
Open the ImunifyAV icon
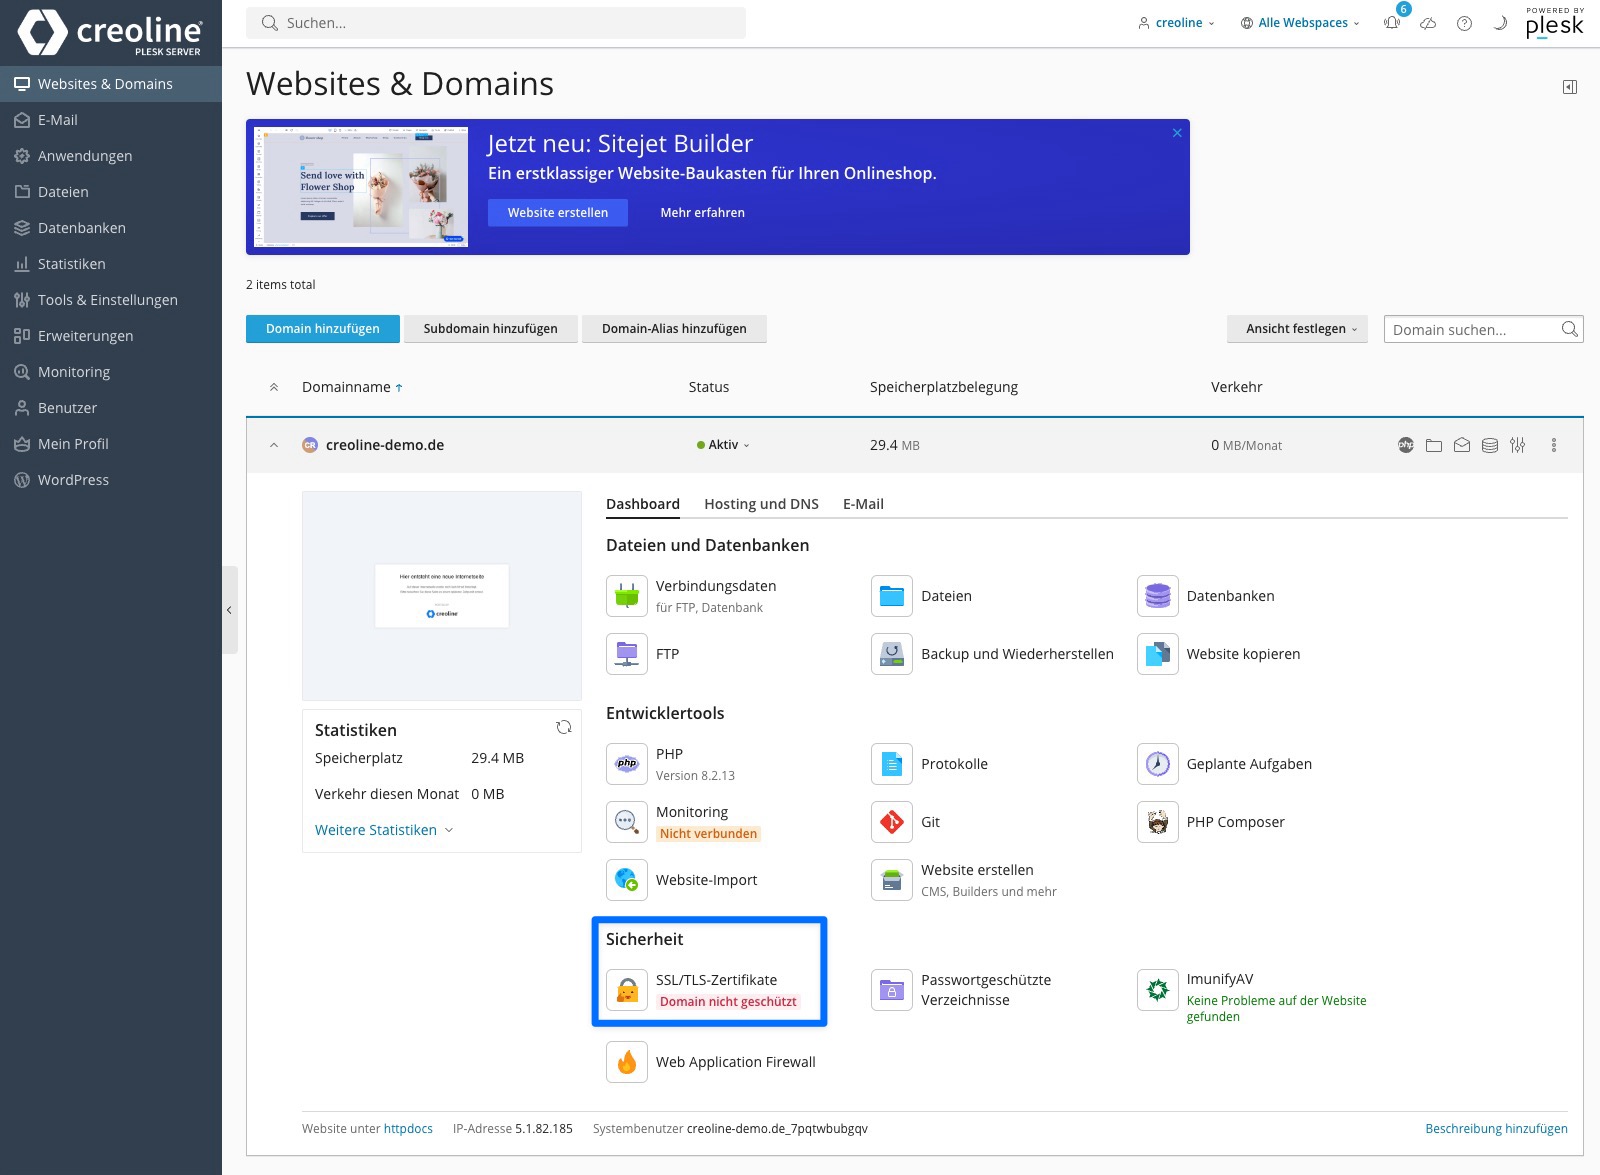tap(1158, 990)
